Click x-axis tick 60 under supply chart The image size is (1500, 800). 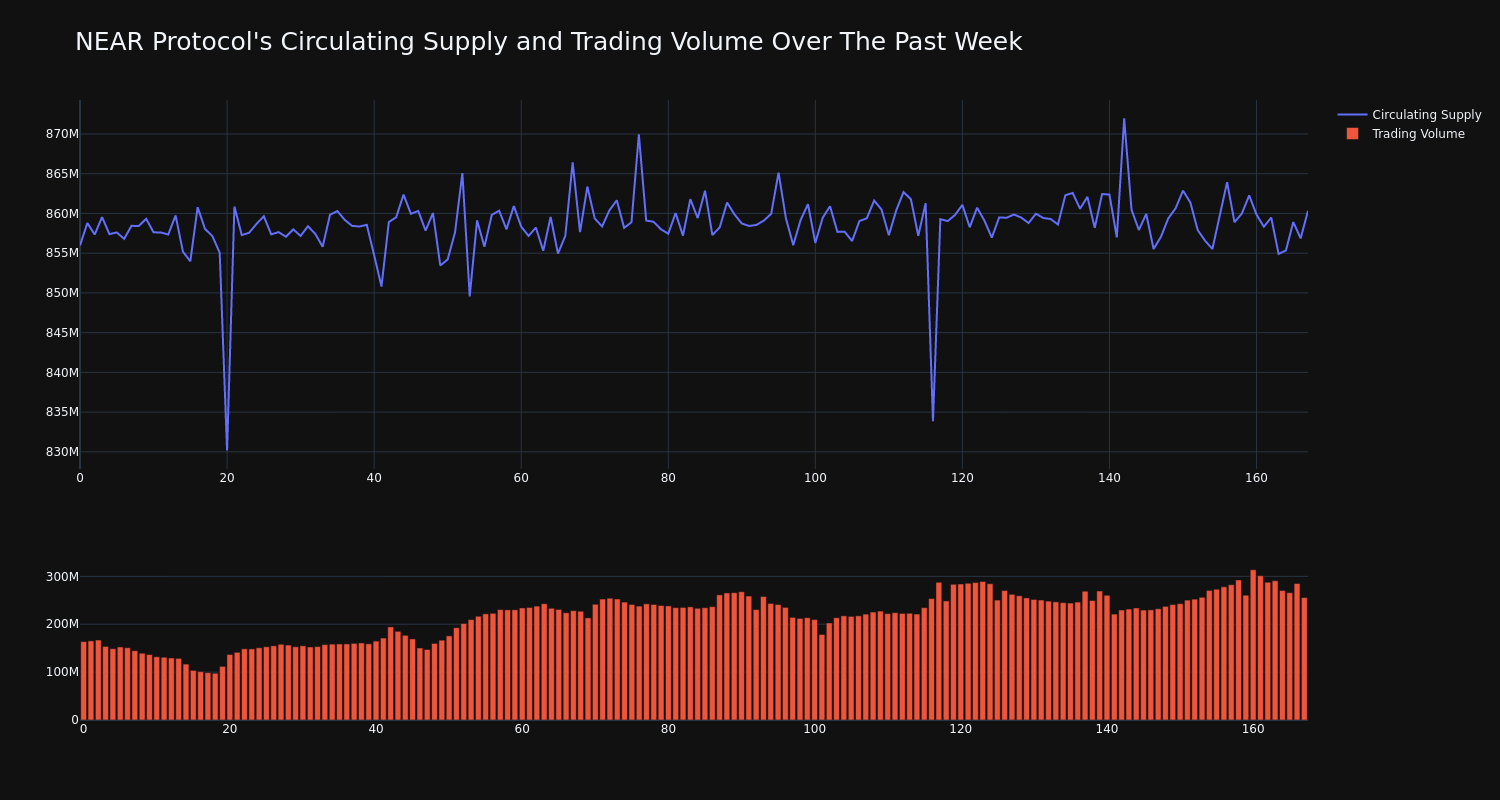coord(521,478)
